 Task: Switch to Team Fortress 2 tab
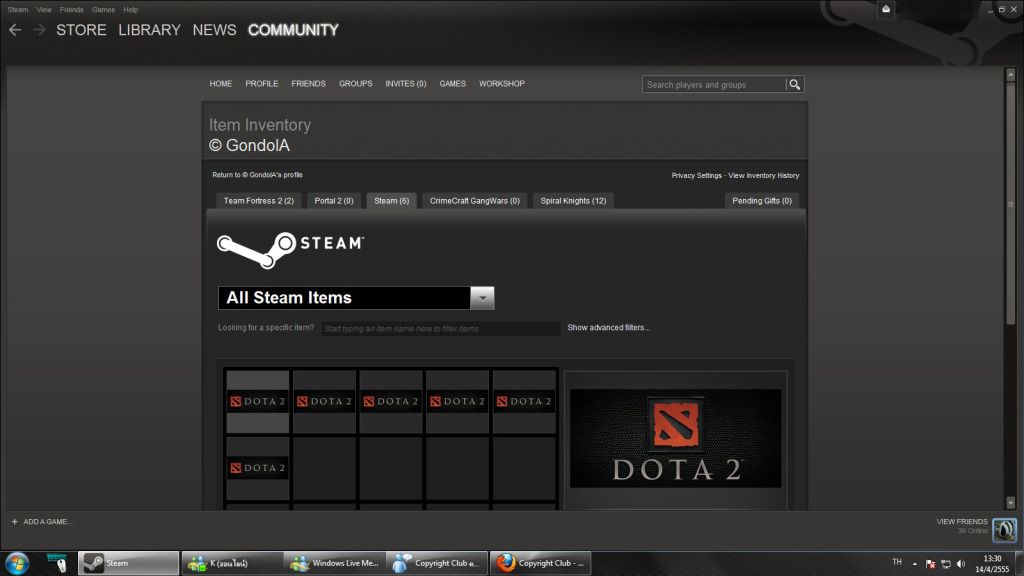[x=258, y=201]
